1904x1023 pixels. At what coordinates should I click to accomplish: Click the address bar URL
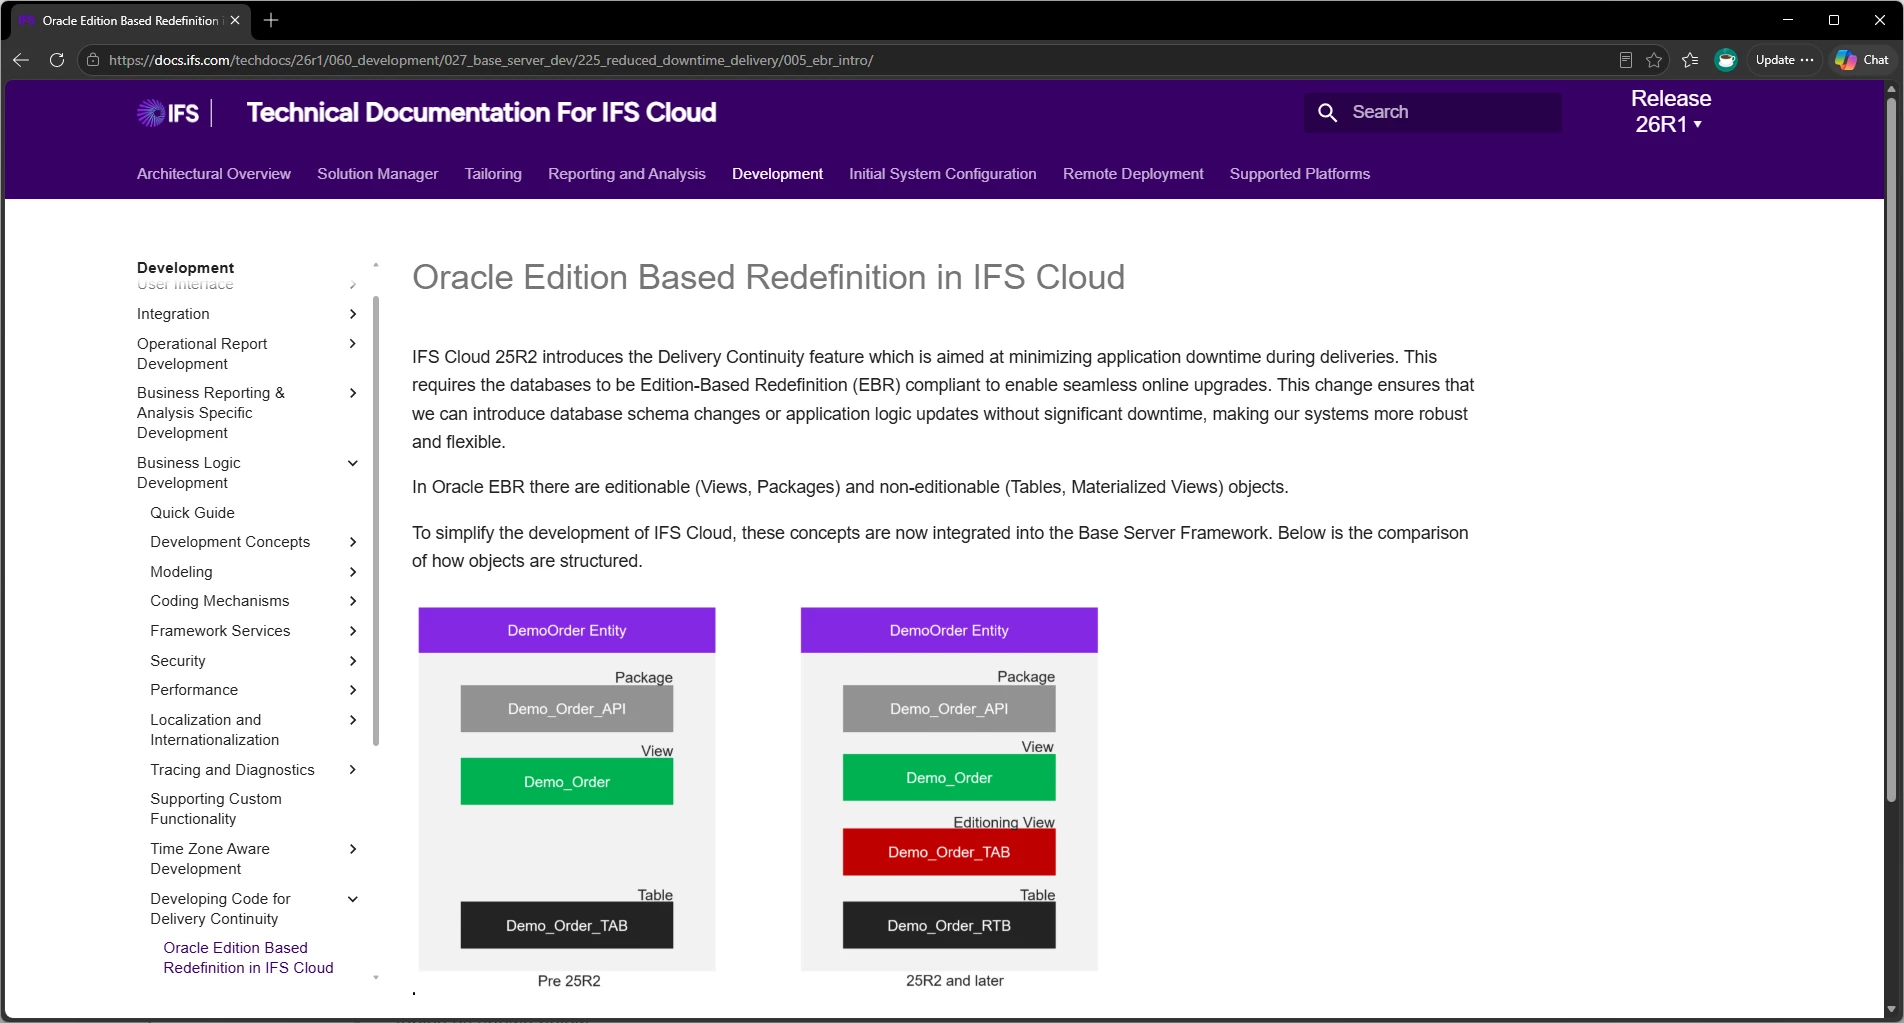pos(491,60)
